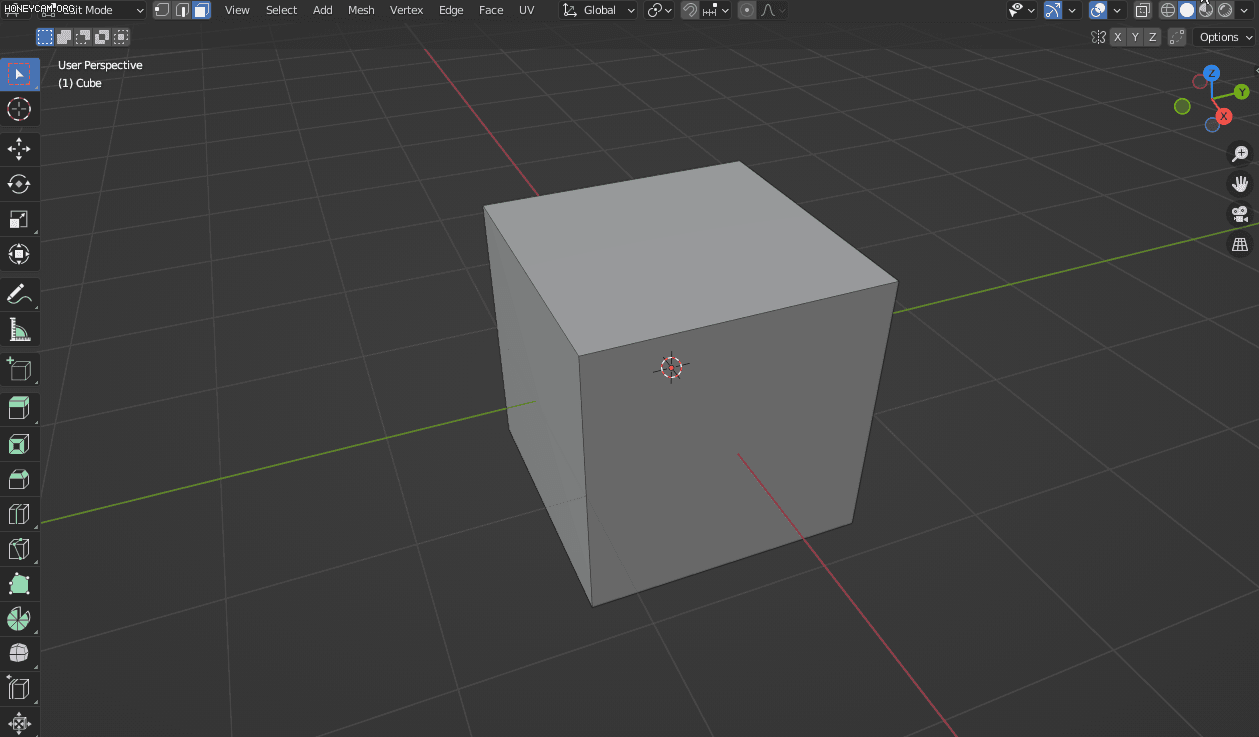This screenshot has width=1259, height=737.
Task: Toggle viewport gizmos display
Action: (x=1052, y=10)
